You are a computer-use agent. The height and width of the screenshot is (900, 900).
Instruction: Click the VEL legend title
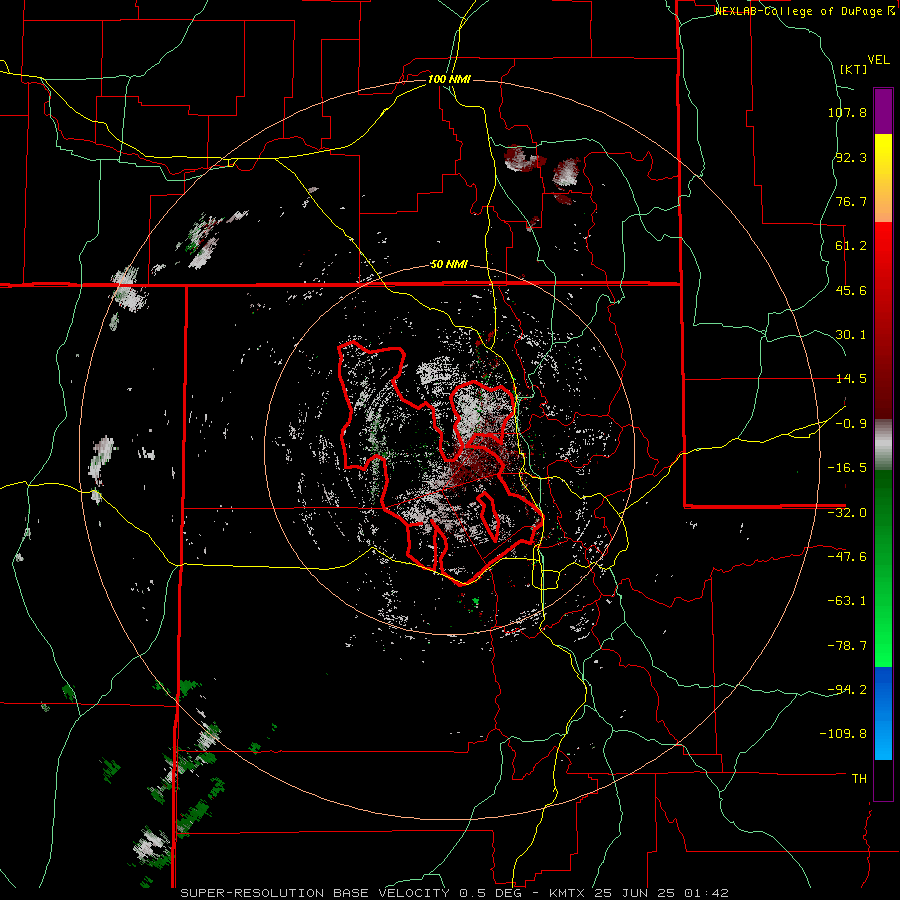[878, 60]
